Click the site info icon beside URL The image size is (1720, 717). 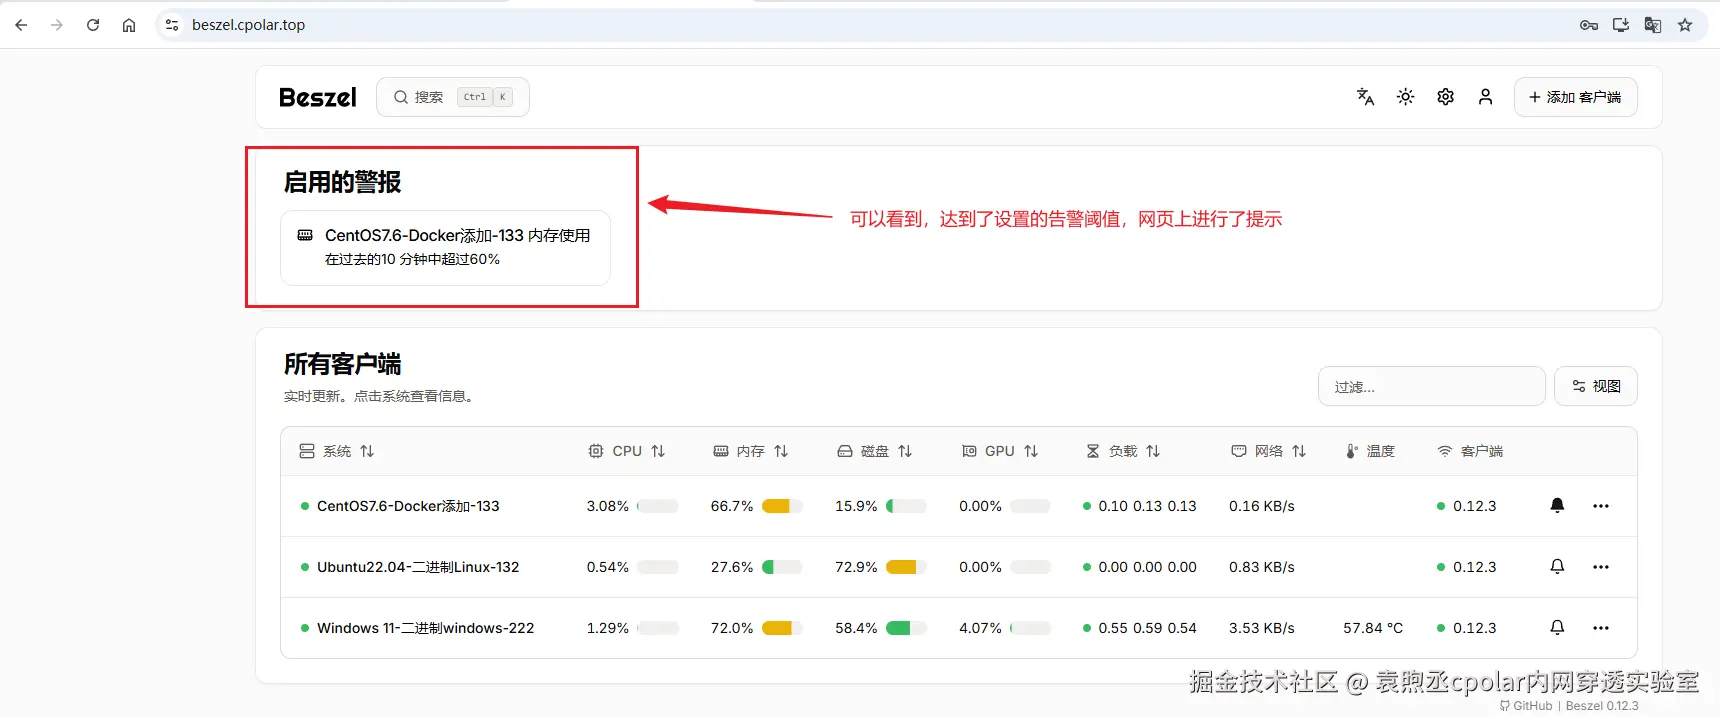tap(172, 25)
